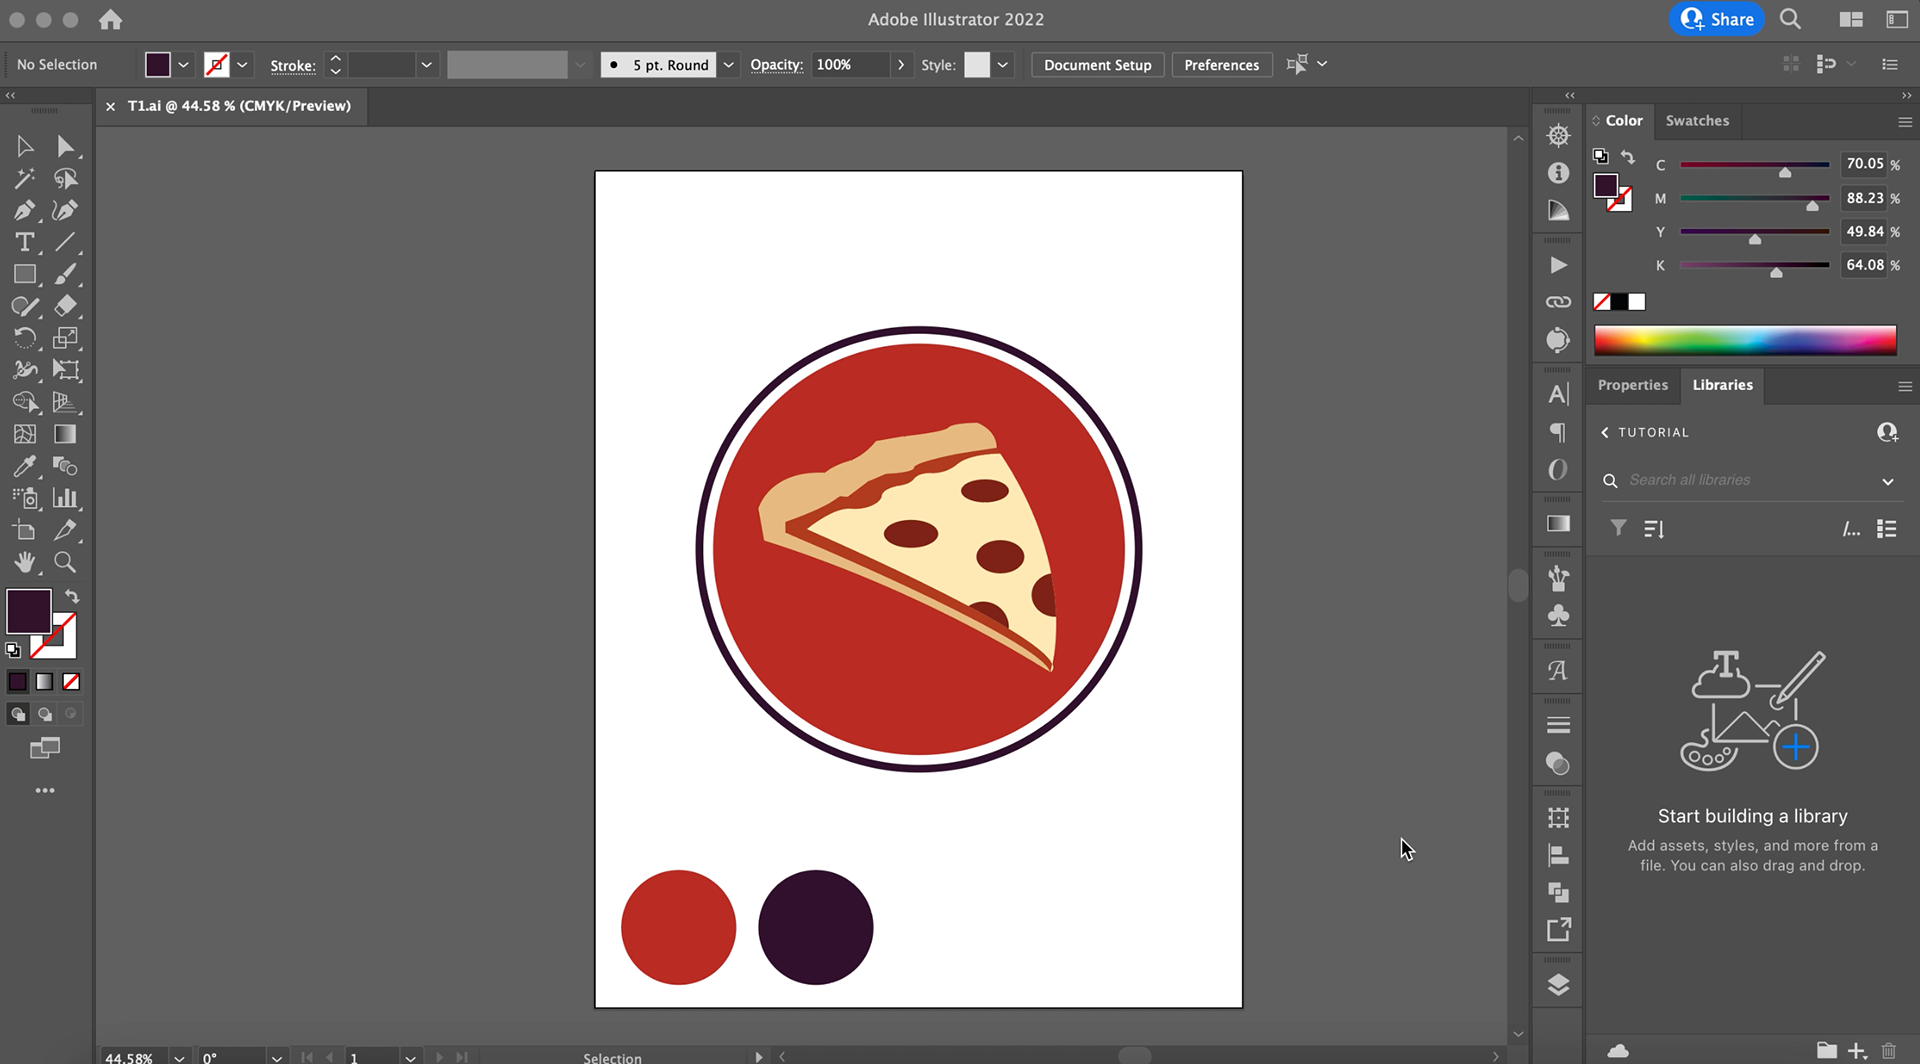This screenshot has width=1920, height=1064.
Task: Select the Rotate tool
Action: tap(25, 339)
